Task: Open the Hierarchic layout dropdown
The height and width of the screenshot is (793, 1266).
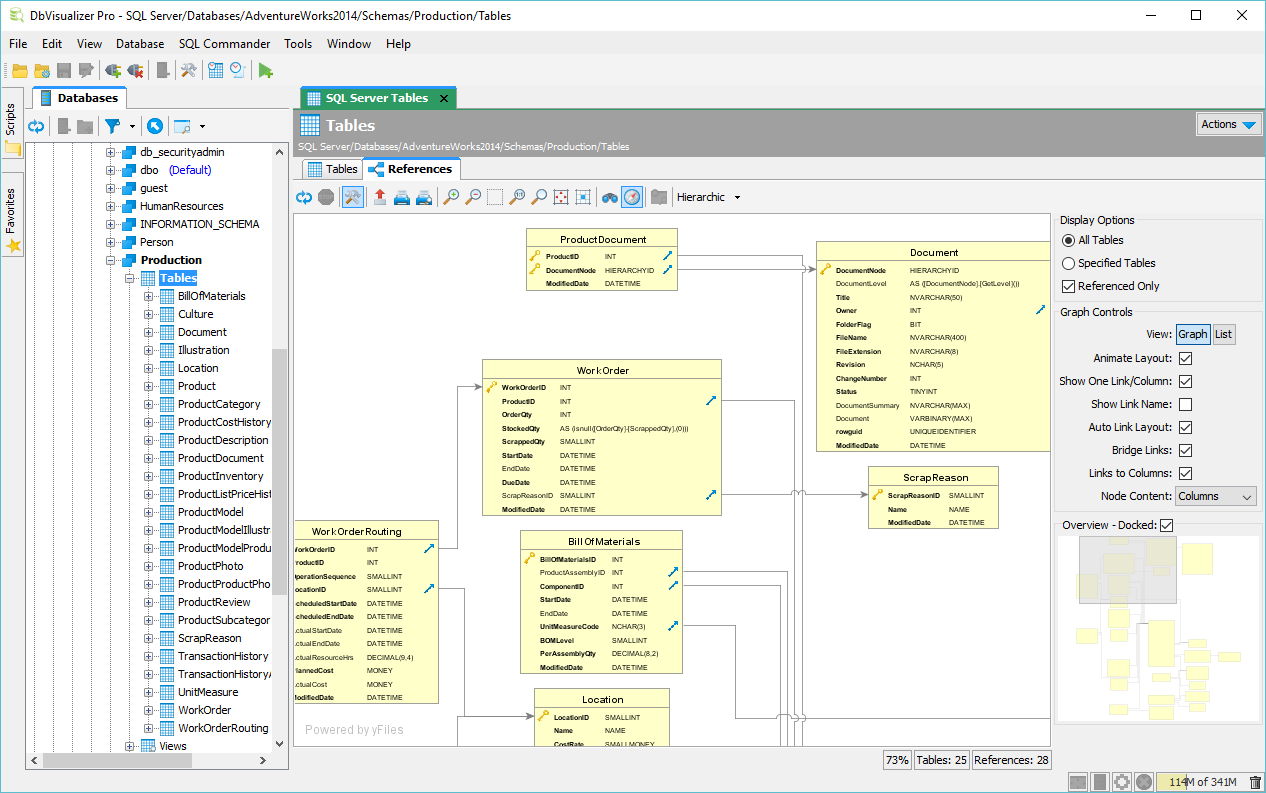Action: pyautogui.click(x=708, y=196)
